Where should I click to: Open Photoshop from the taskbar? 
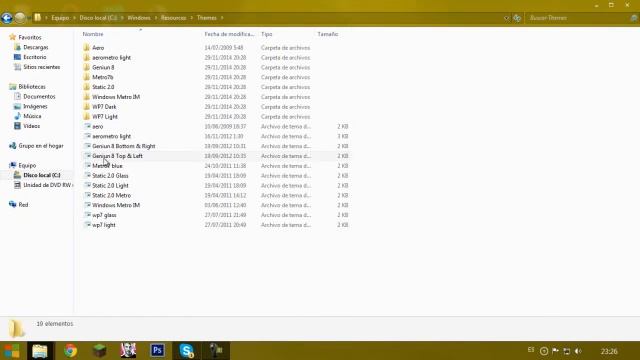pos(157,351)
